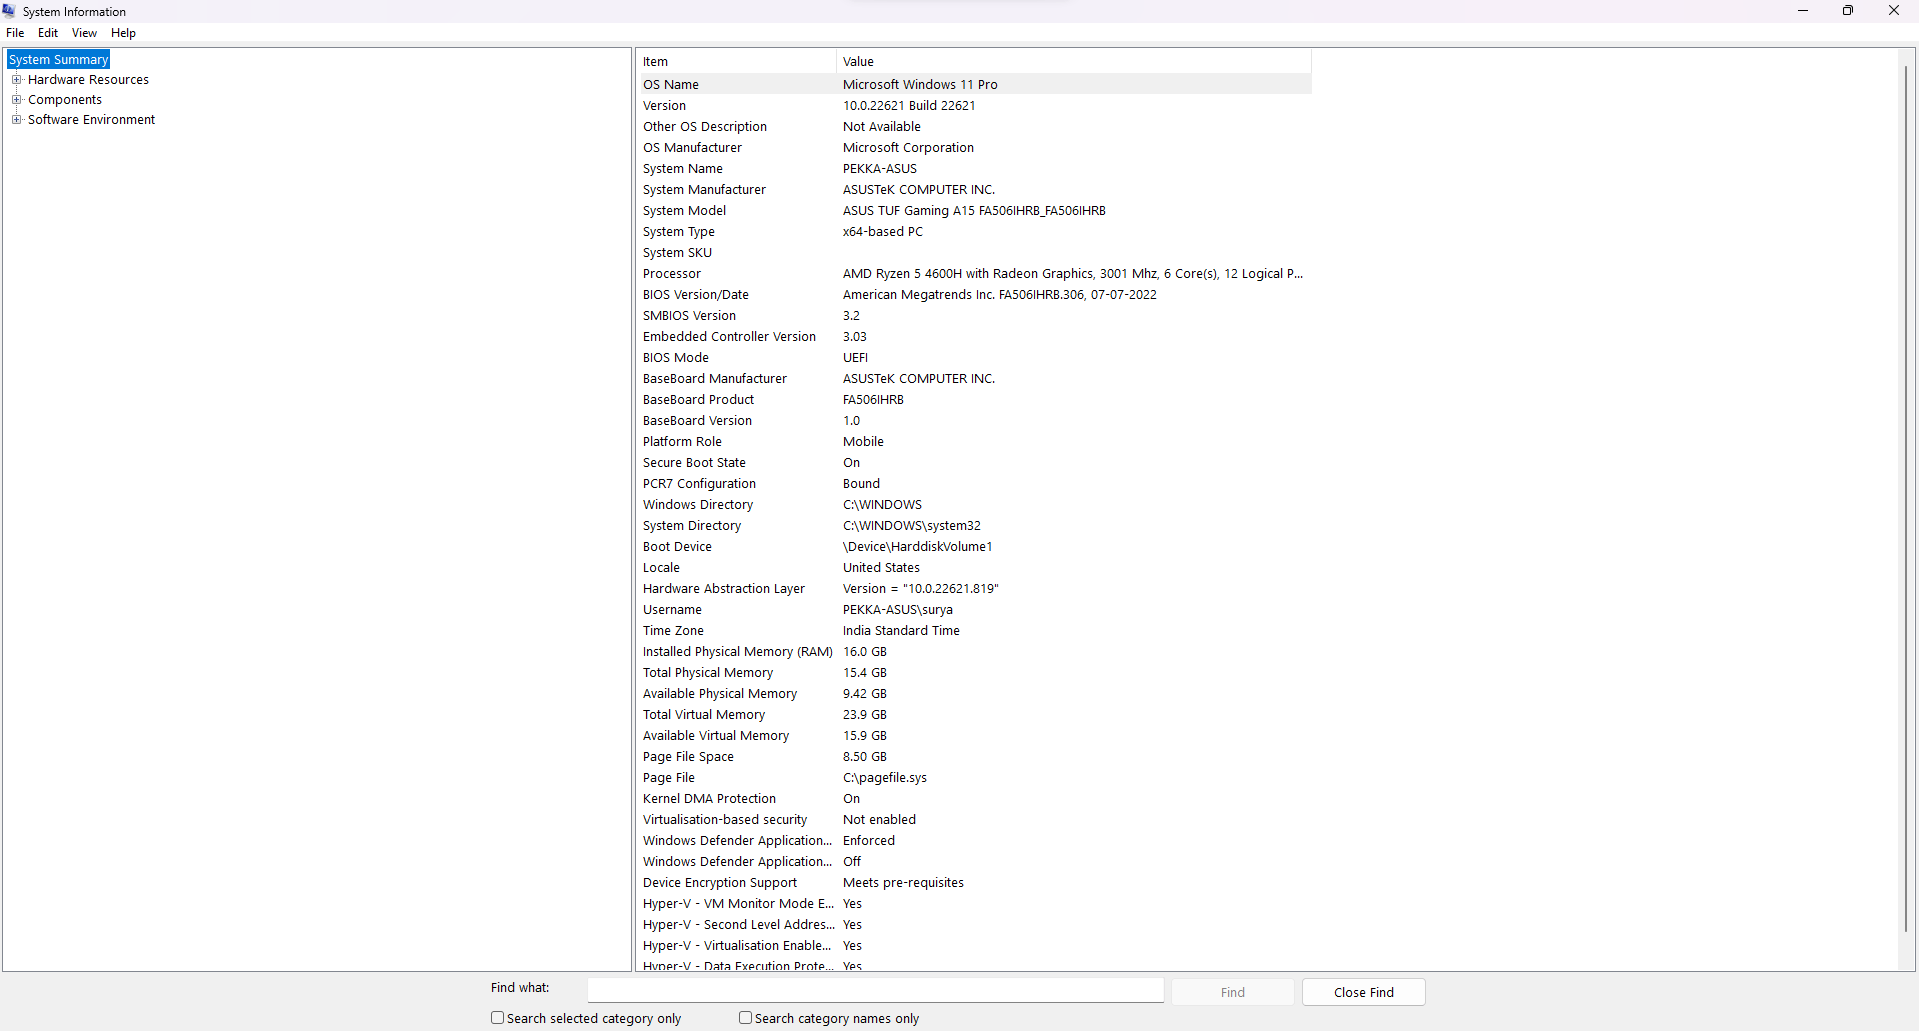
Task: Select the Hyper-V VM Monitor Mode row
Action: click(975, 904)
